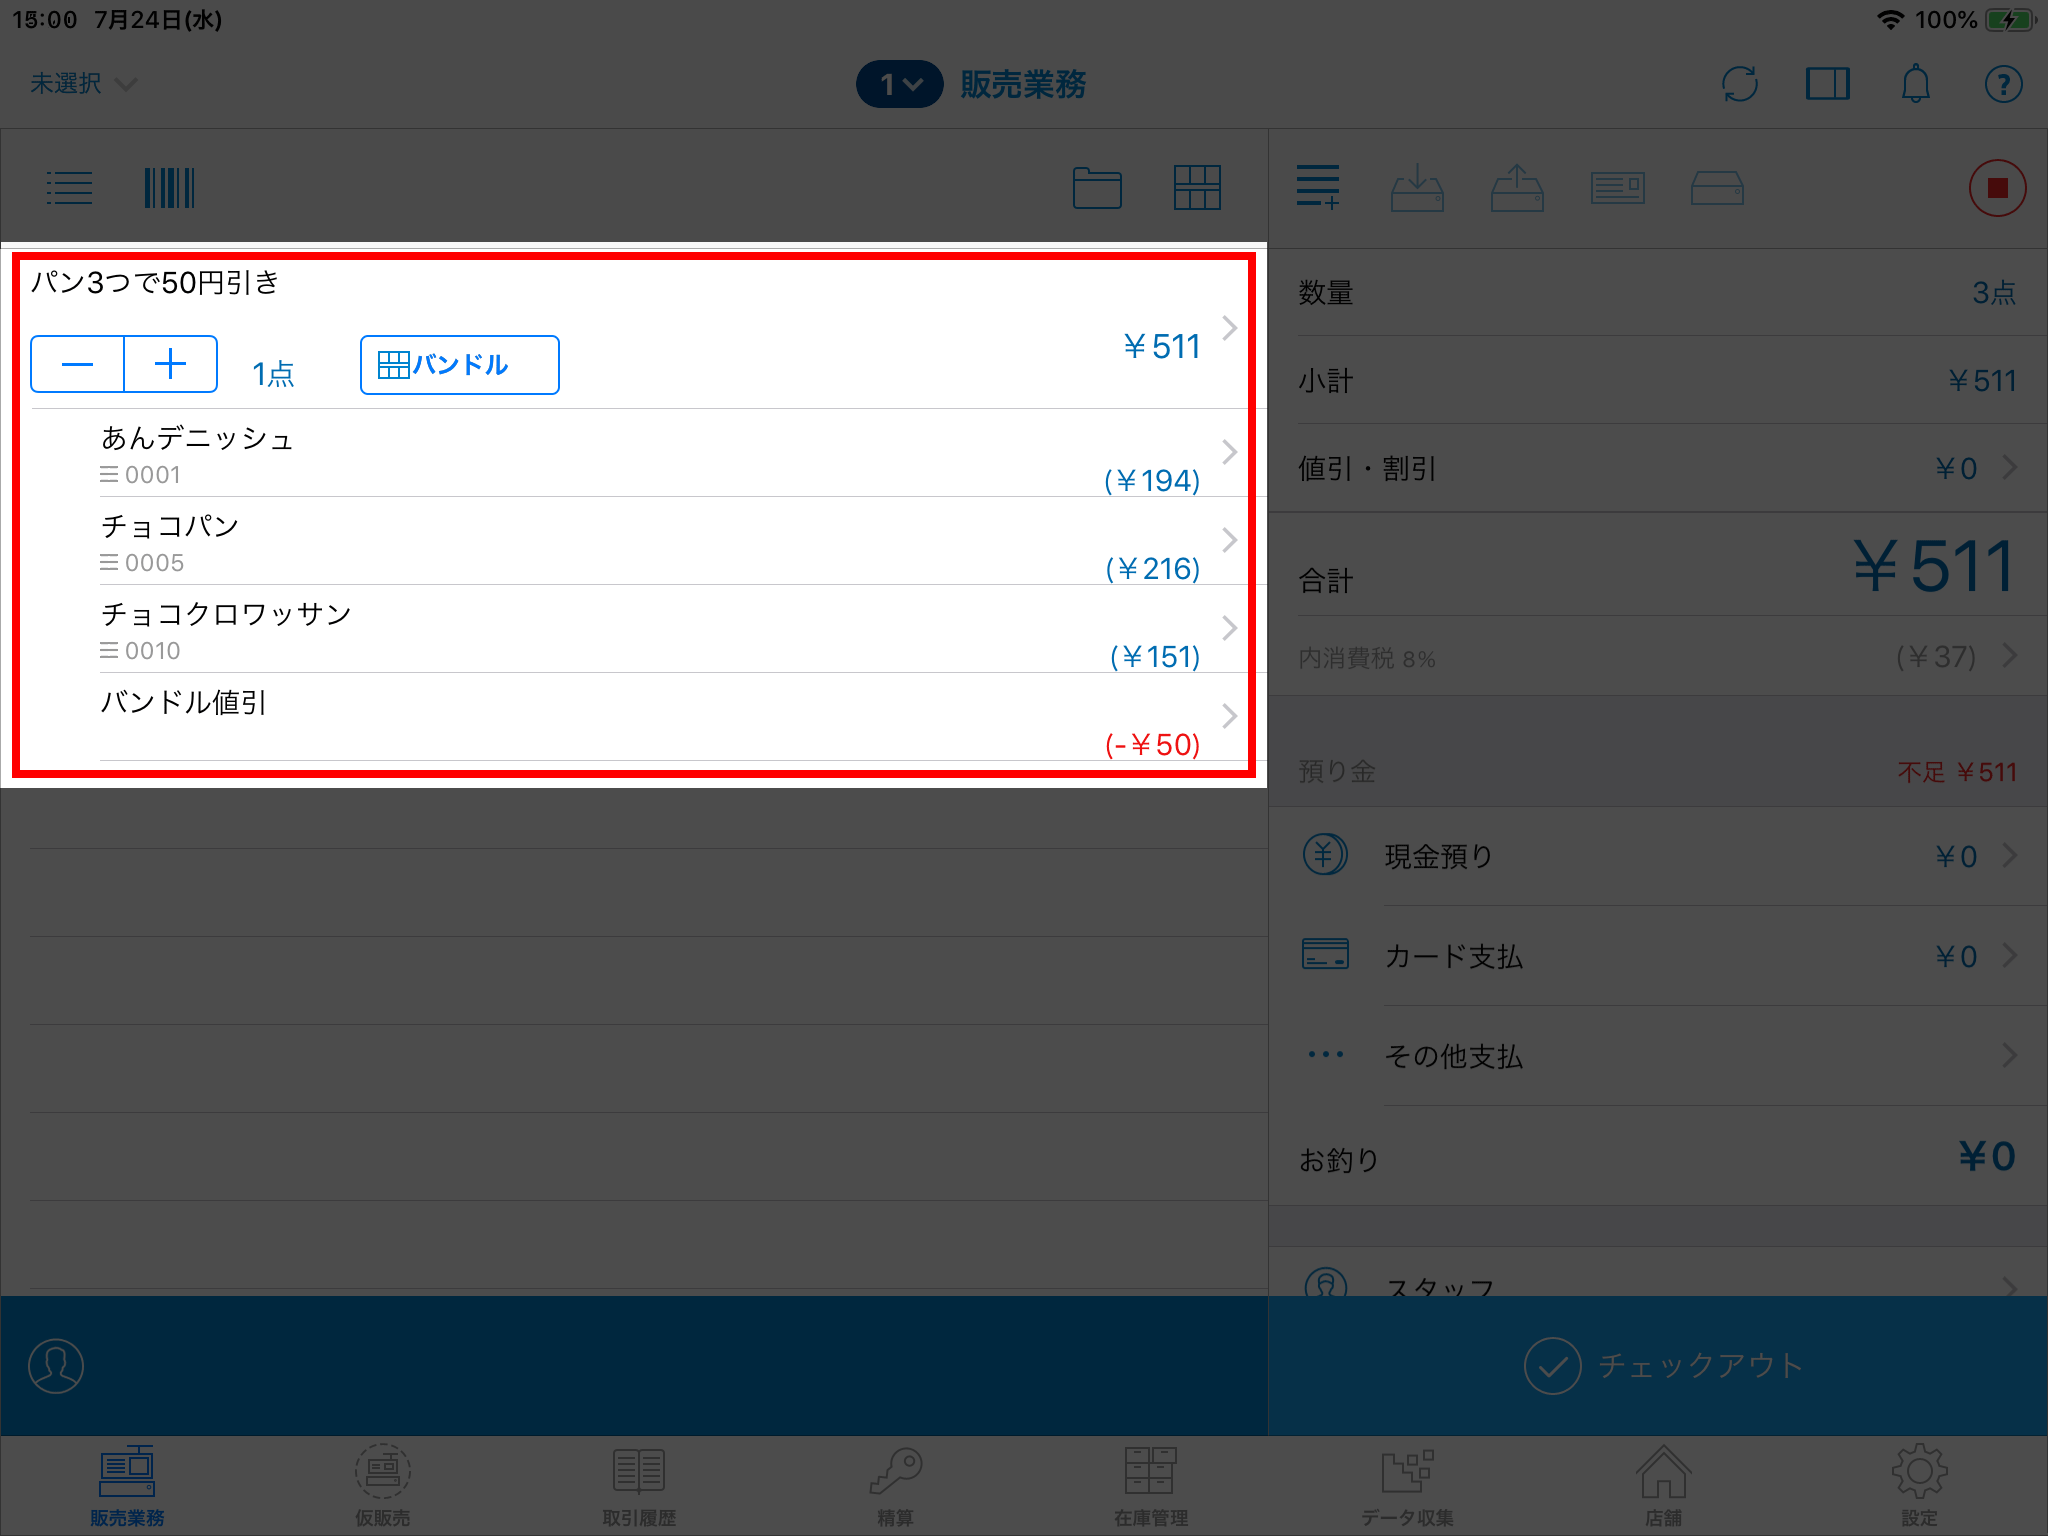The image size is (2048, 1536).
Task: Tap the customer profile icon
Action: (56, 1366)
